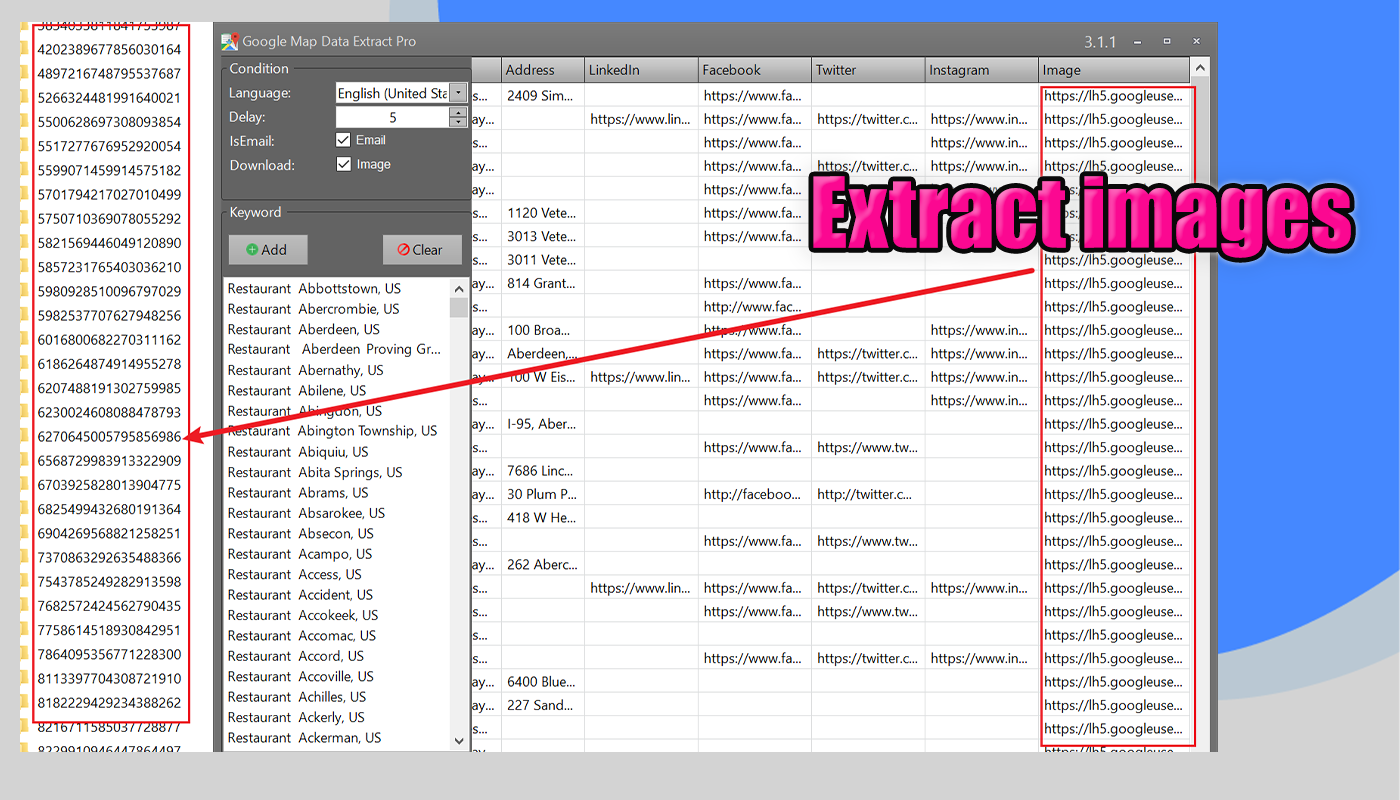Sort by the Twitter column header
The height and width of the screenshot is (800, 1400).
click(868, 70)
